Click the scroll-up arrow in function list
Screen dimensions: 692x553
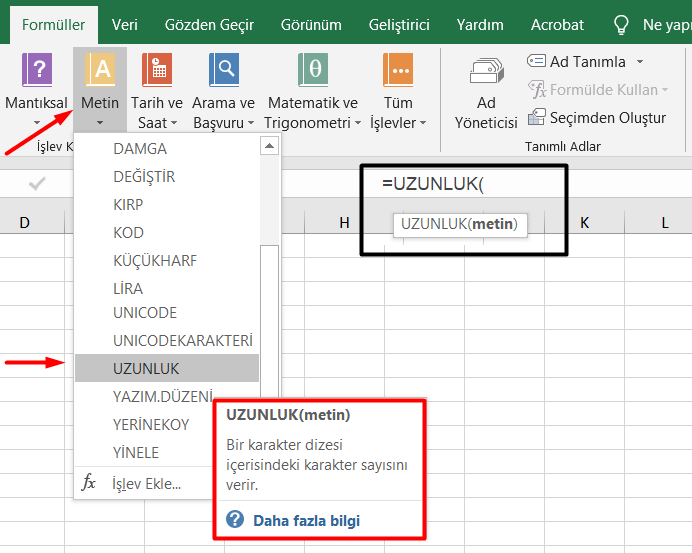coord(269,146)
